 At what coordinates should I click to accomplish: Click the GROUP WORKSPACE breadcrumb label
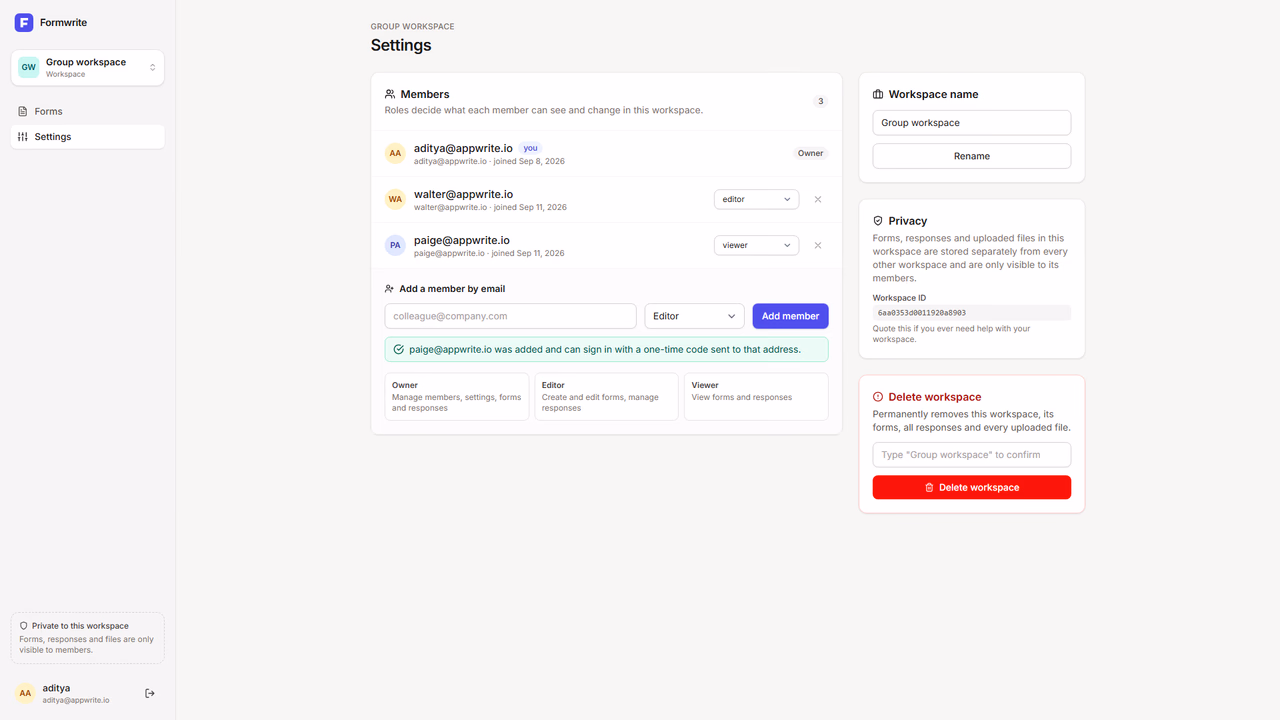point(412,27)
